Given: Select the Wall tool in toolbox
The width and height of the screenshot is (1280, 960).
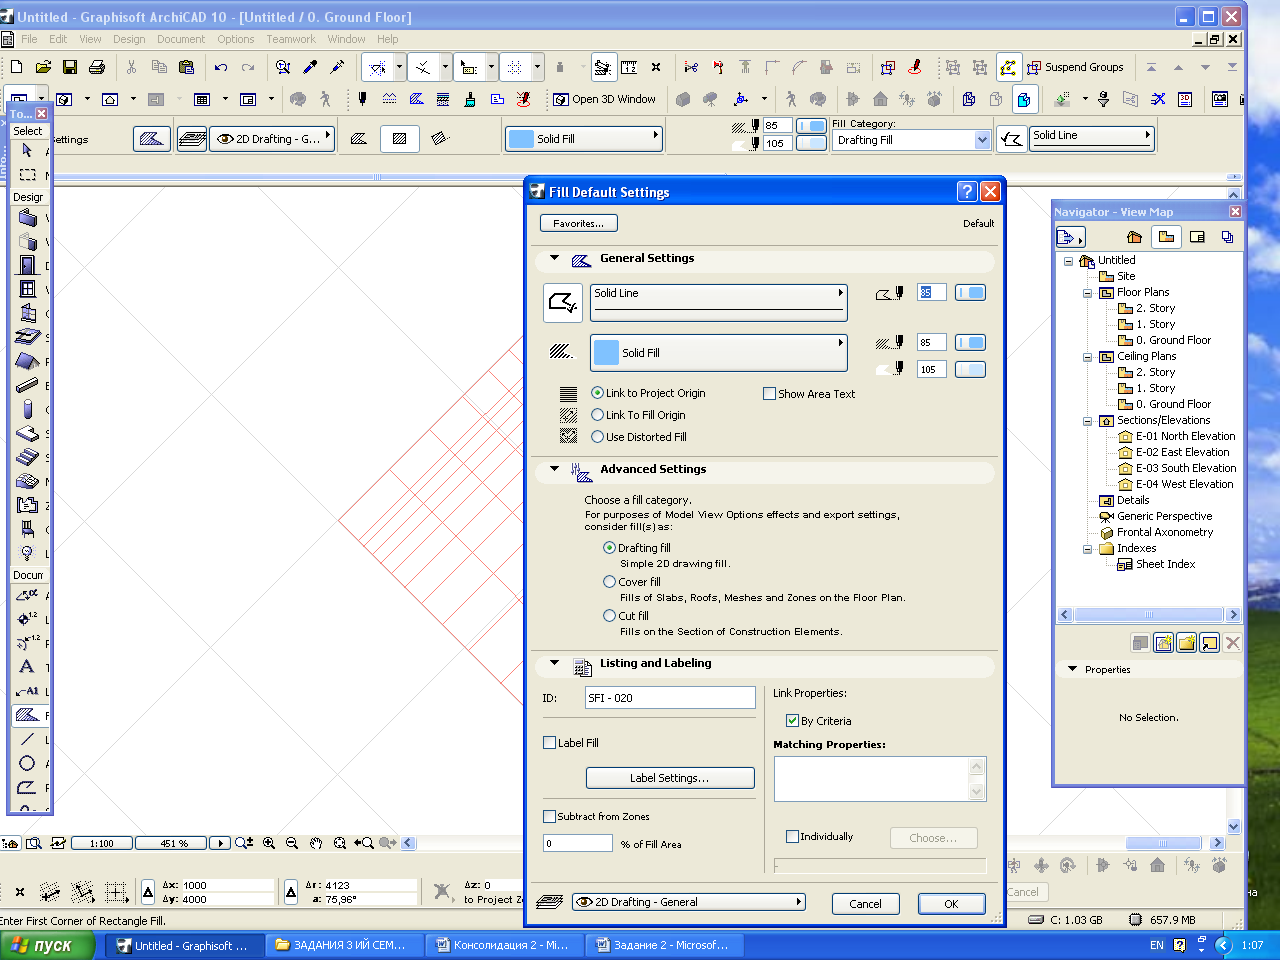Looking at the screenshot, I should pos(27,217).
